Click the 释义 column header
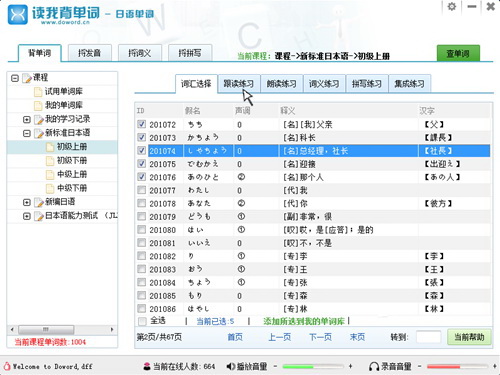 pos(288,111)
